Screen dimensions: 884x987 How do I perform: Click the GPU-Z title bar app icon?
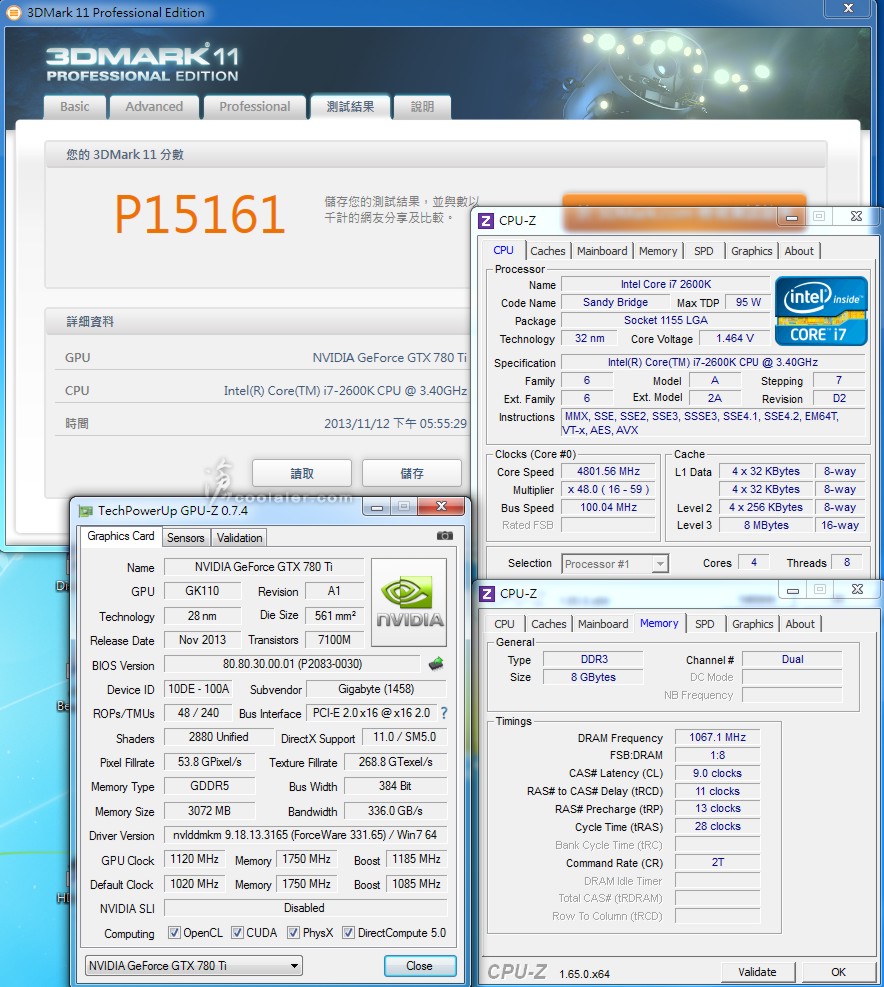(x=85, y=510)
